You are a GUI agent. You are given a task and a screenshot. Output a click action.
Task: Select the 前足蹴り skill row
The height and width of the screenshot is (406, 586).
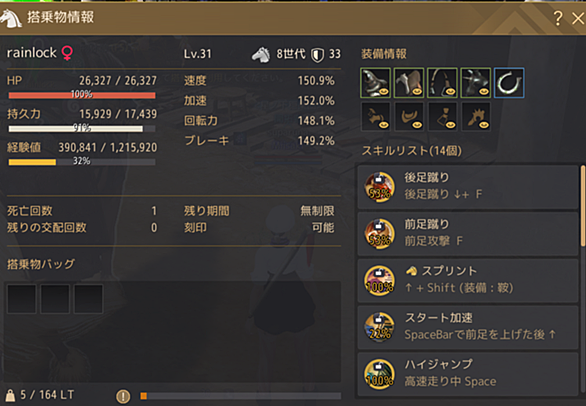pos(468,234)
